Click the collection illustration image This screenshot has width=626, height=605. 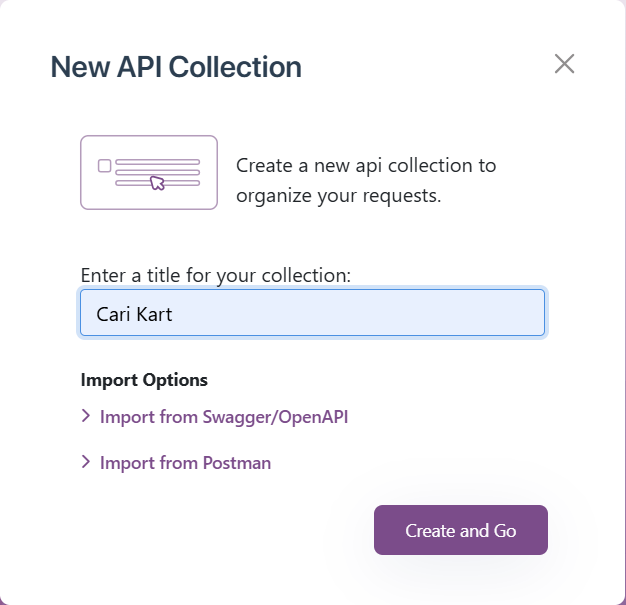[x=149, y=173]
